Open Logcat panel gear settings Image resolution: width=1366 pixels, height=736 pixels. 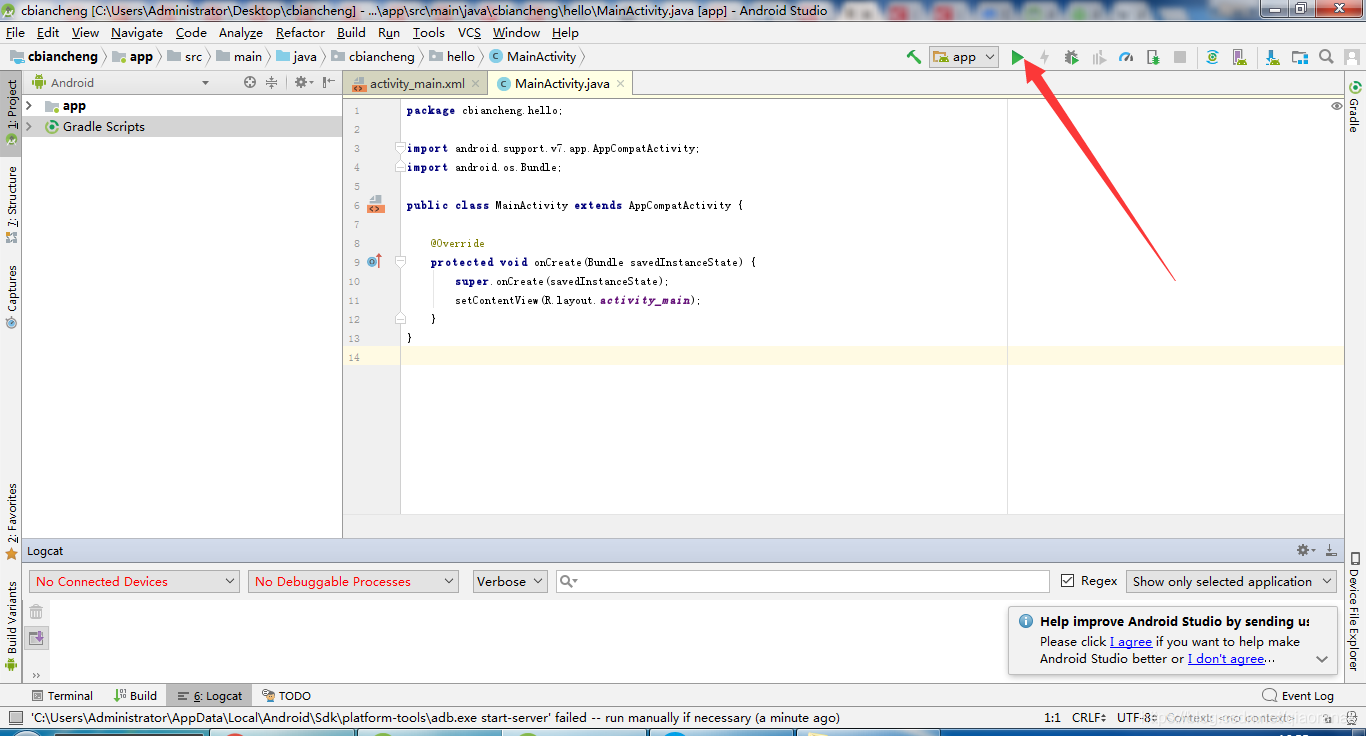coord(1305,550)
